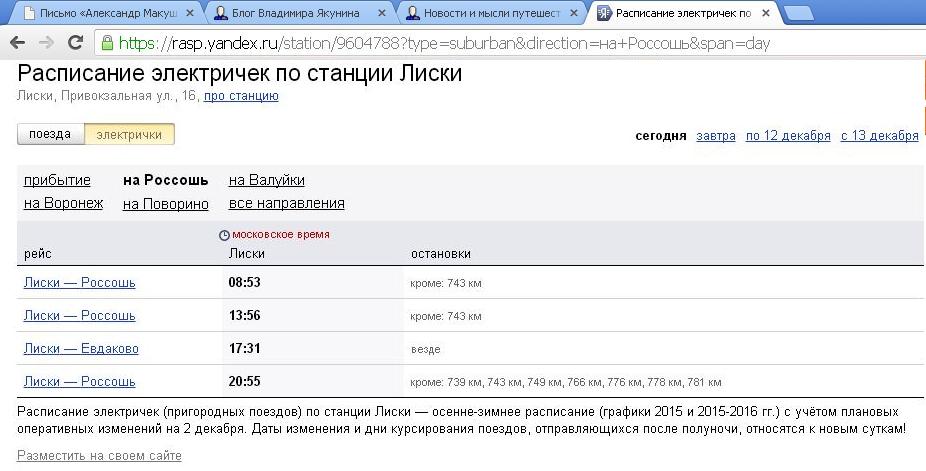Show schedule for завтра
This screenshot has height=471, width=926.
716,136
